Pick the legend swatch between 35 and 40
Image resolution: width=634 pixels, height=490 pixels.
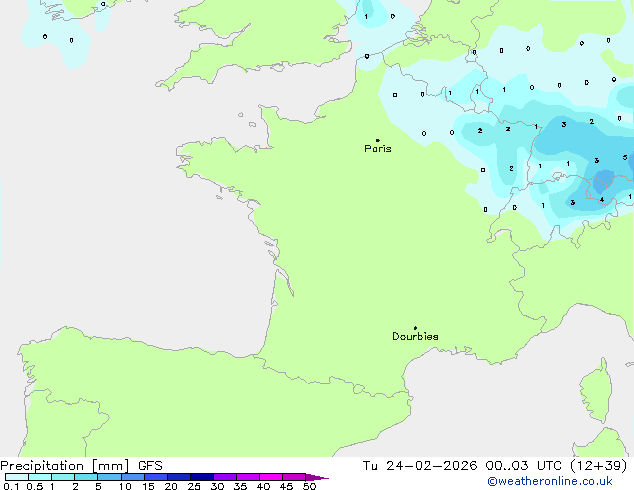click(x=247, y=477)
